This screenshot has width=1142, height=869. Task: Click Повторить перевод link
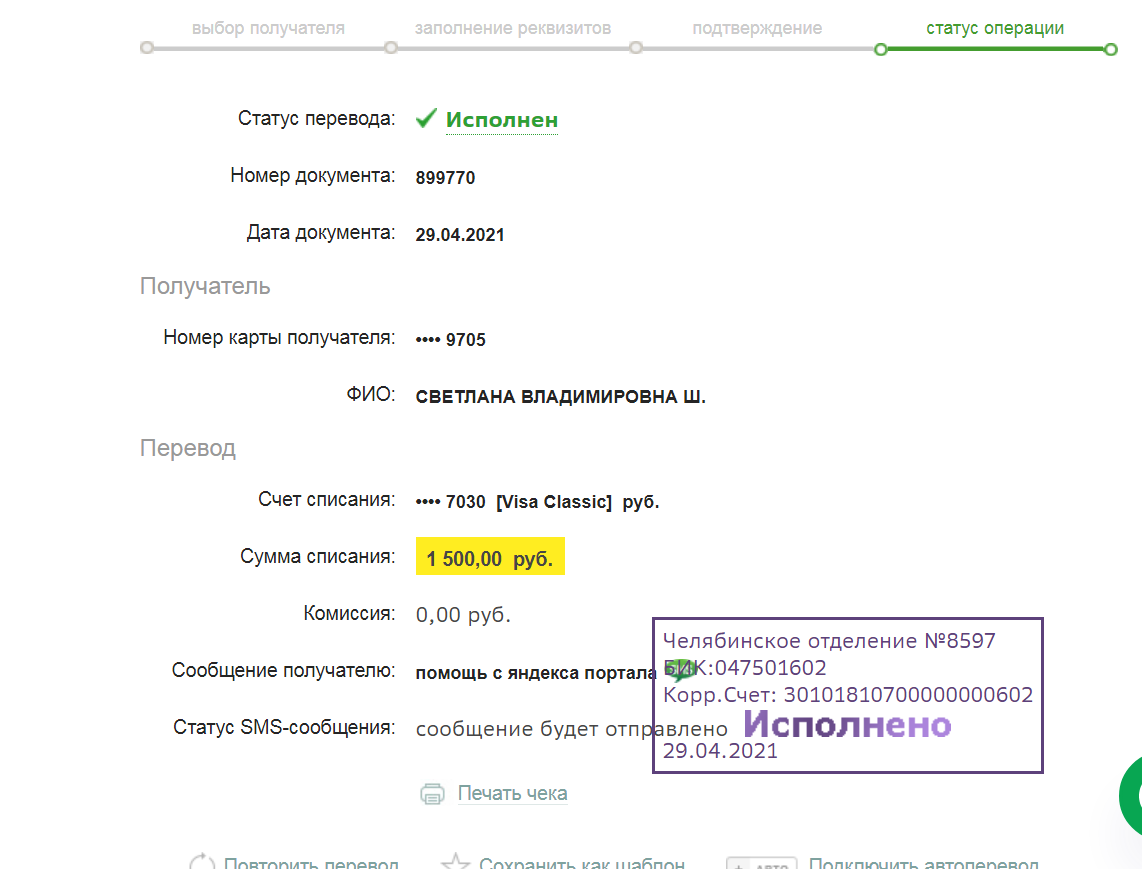(x=311, y=862)
